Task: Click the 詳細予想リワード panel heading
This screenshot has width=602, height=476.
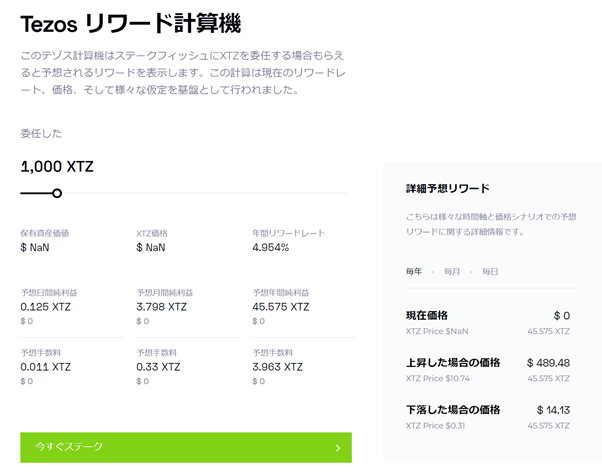Action: click(x=447, y=188)
